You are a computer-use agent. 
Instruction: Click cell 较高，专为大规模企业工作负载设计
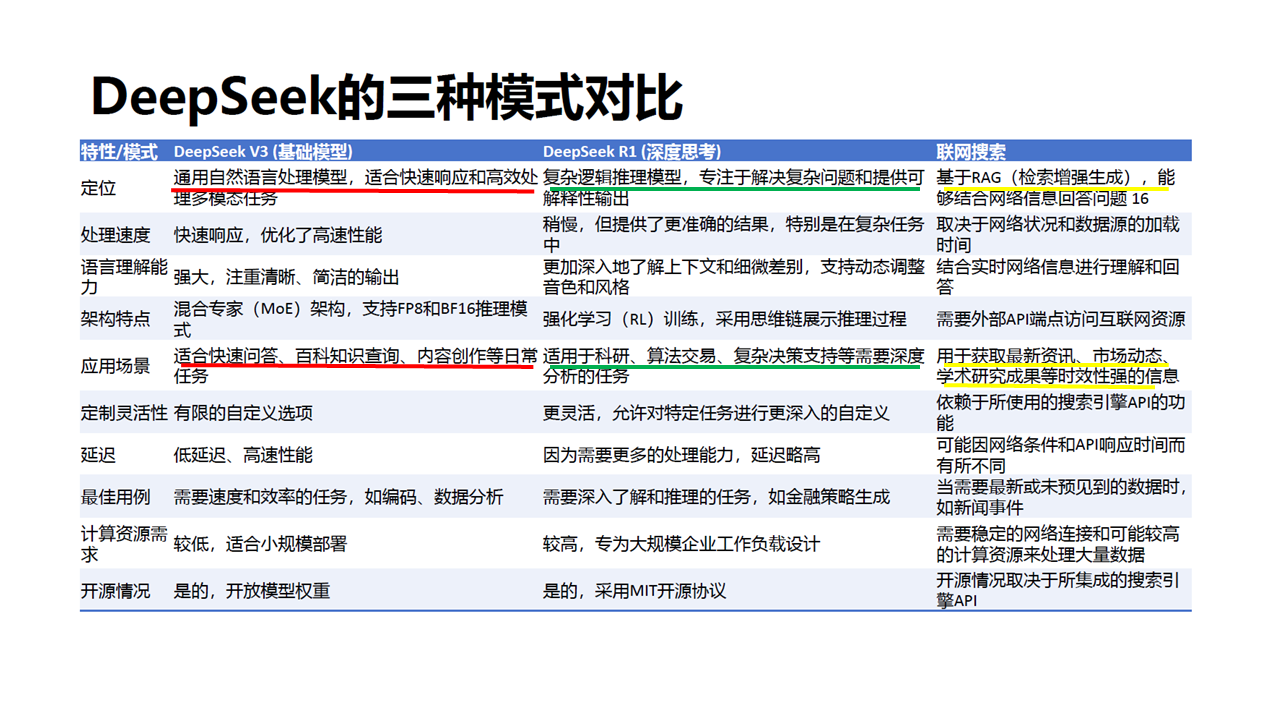tap(682, 544)
